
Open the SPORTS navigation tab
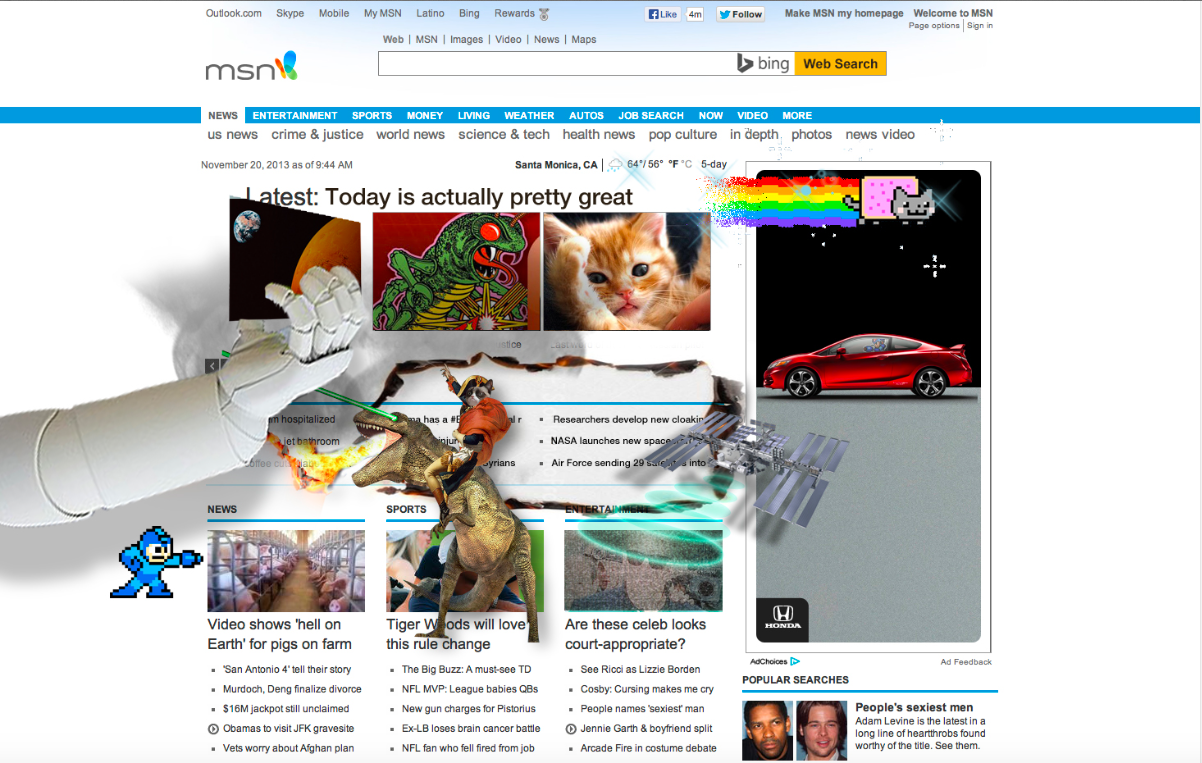click(x=372, y=115)
